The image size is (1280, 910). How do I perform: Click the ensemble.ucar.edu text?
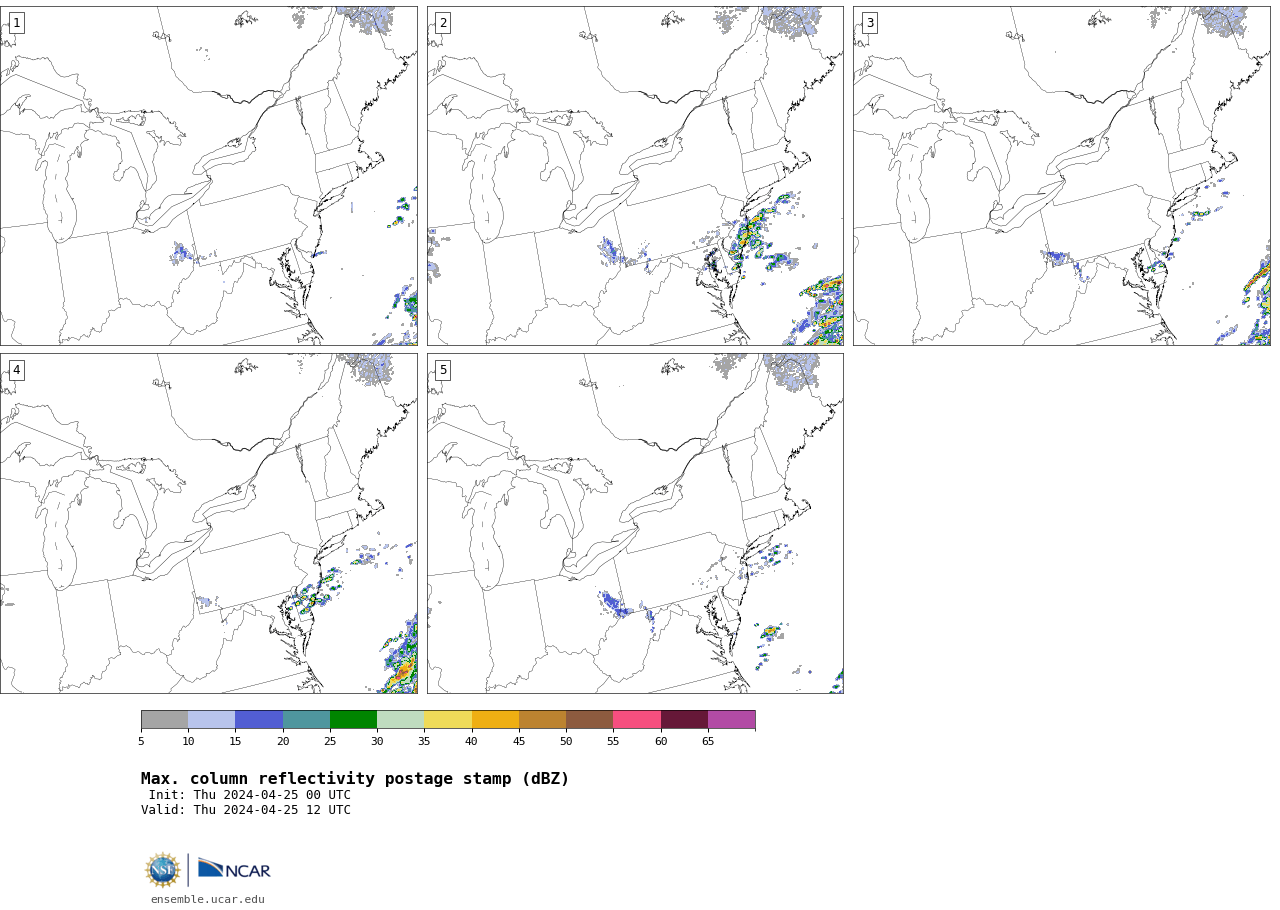click(208, 900)
